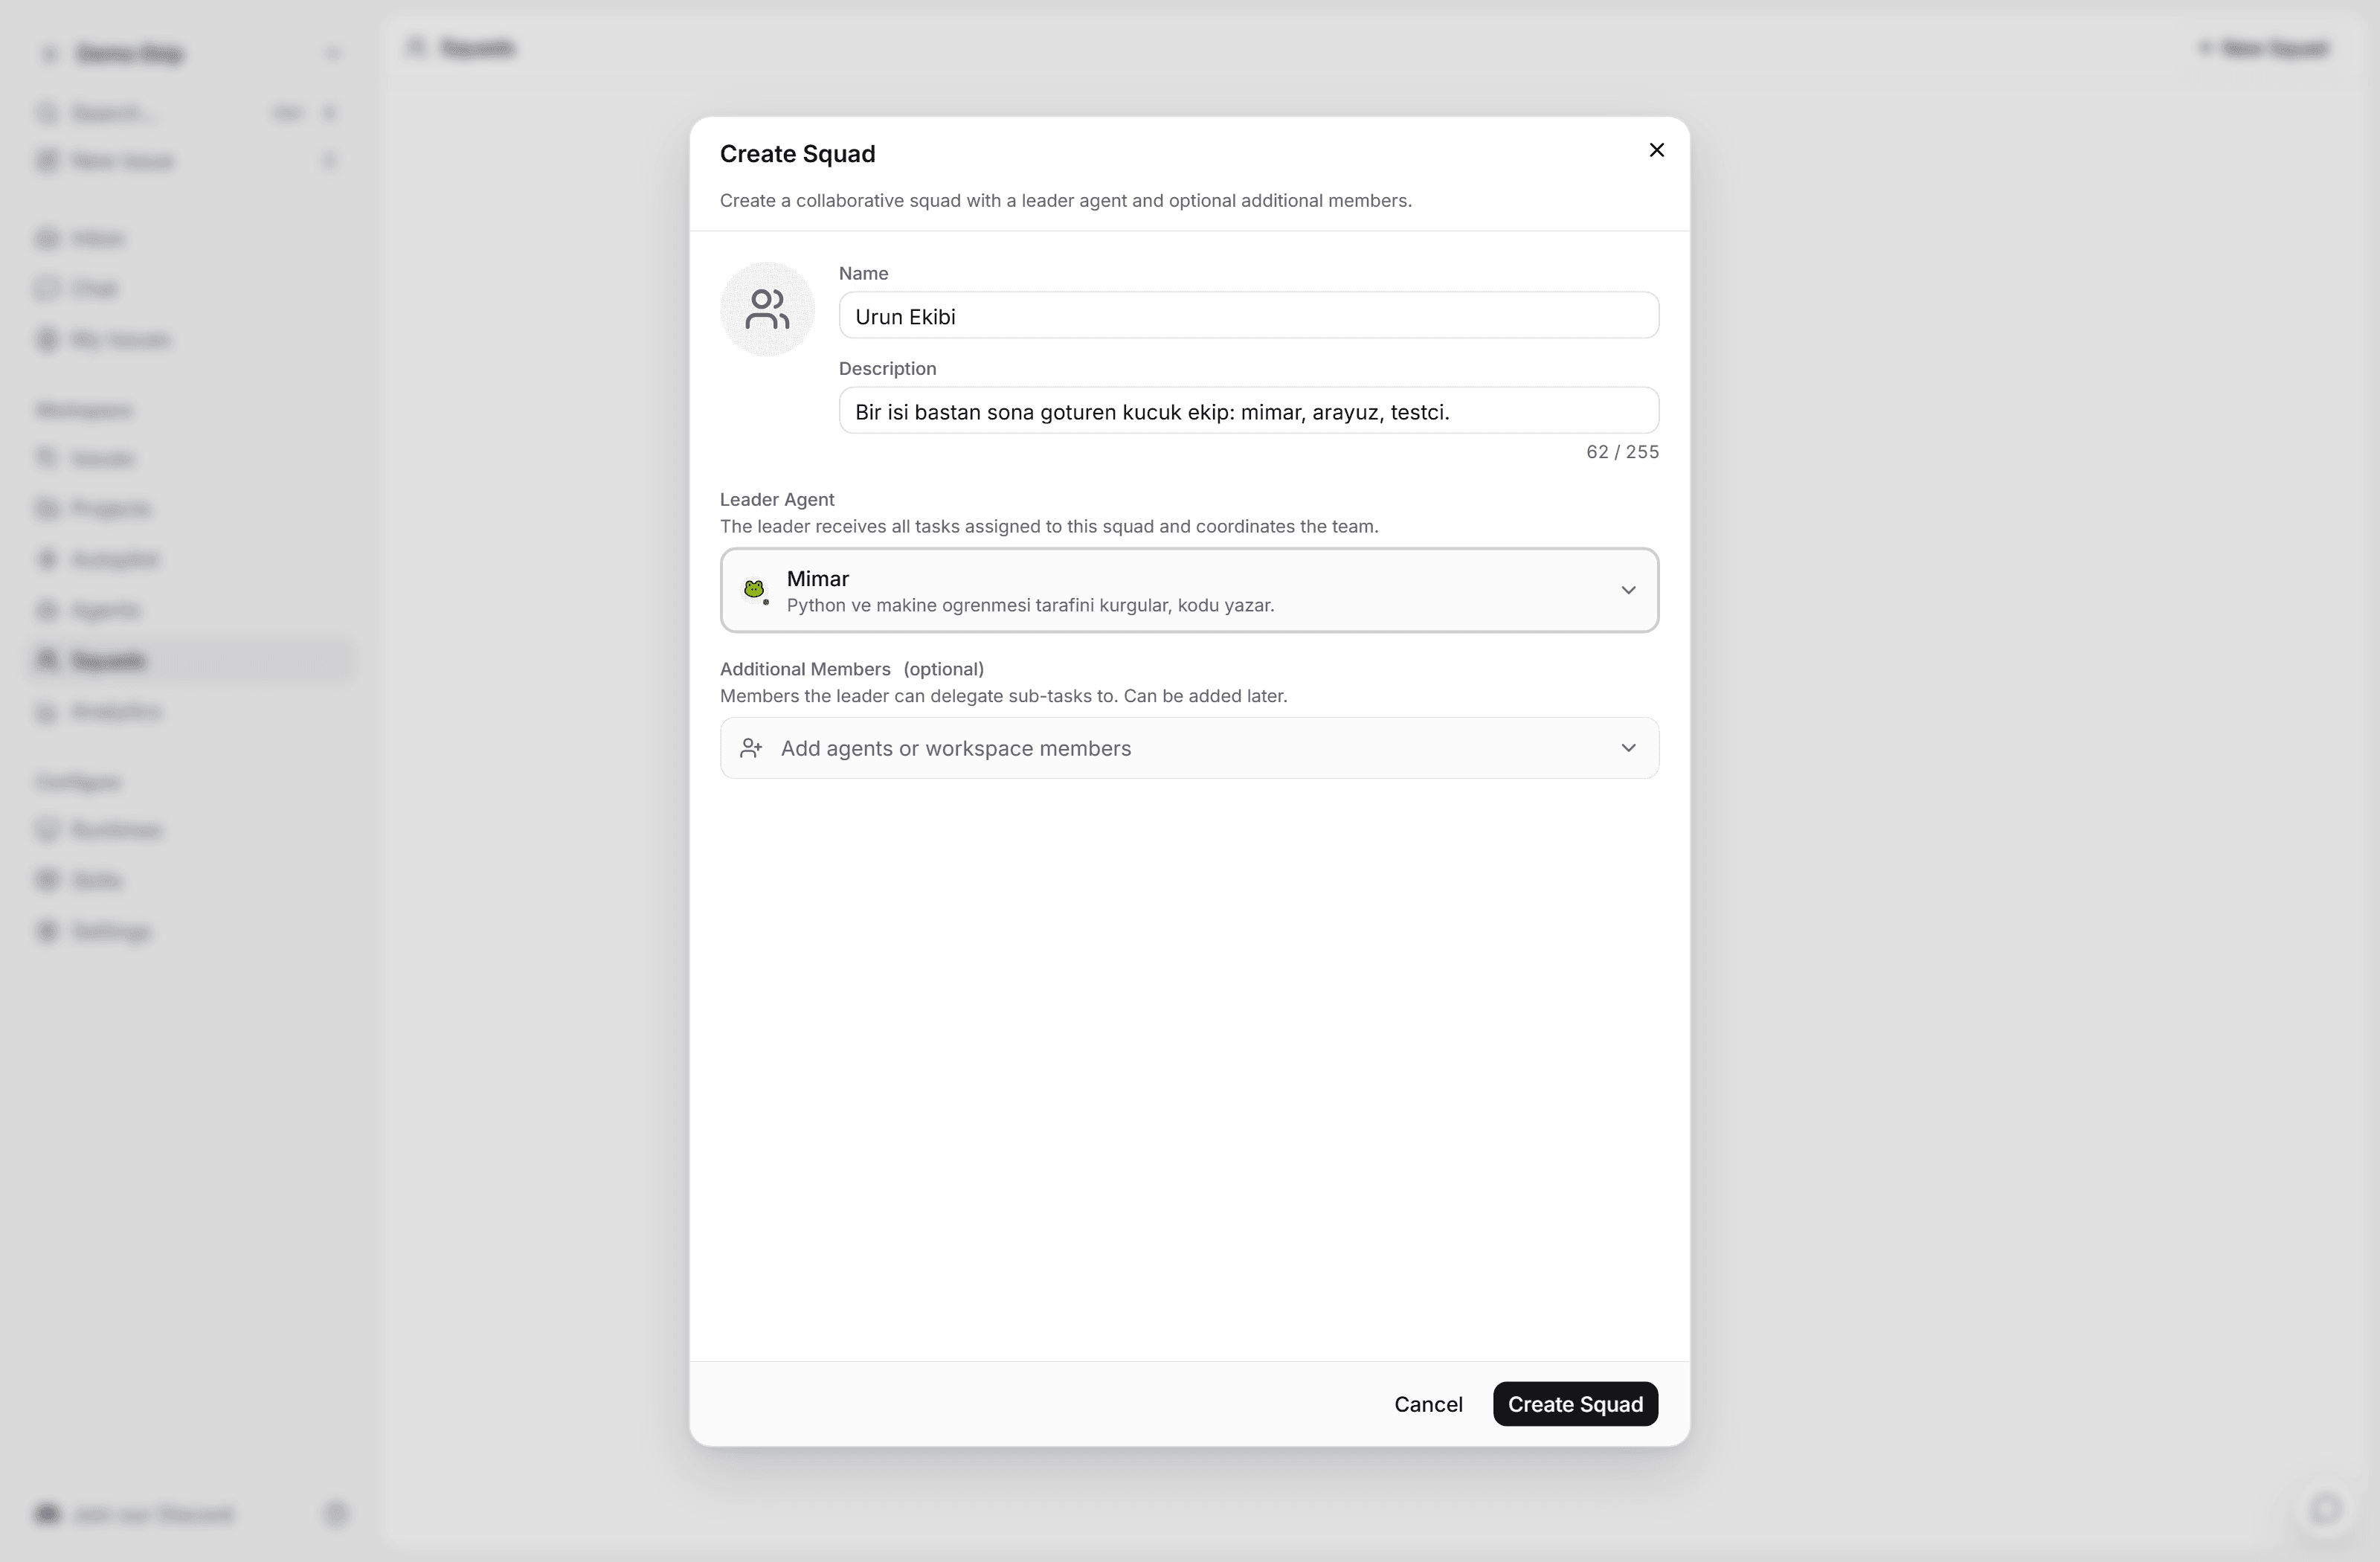Focus the Name field containing Urun Ekibi

(x=1248, y=316)
